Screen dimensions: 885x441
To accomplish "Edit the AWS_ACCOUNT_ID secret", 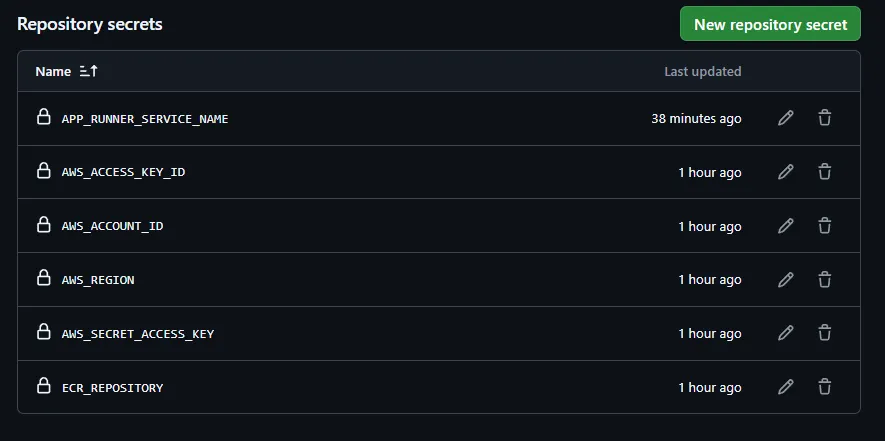I will pyautogui.click(x=786, y=226).
